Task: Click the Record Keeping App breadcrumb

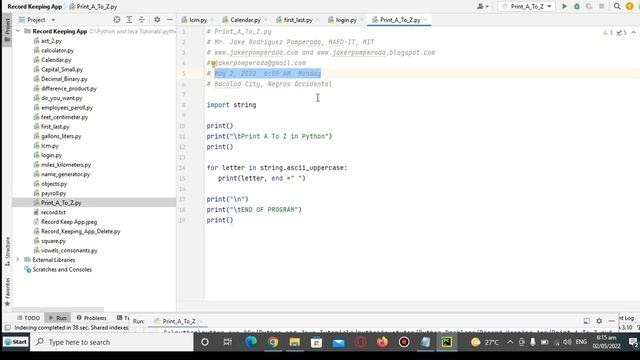Action: (35, 7)
